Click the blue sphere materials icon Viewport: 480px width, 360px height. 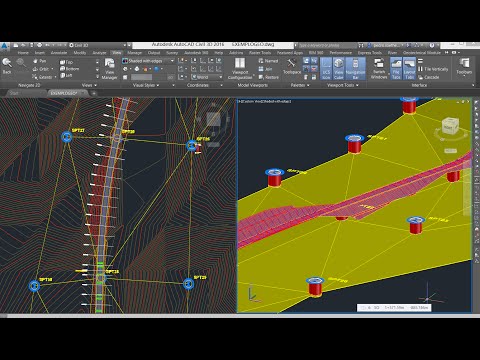pyautogui.click(x=156, y=69)
